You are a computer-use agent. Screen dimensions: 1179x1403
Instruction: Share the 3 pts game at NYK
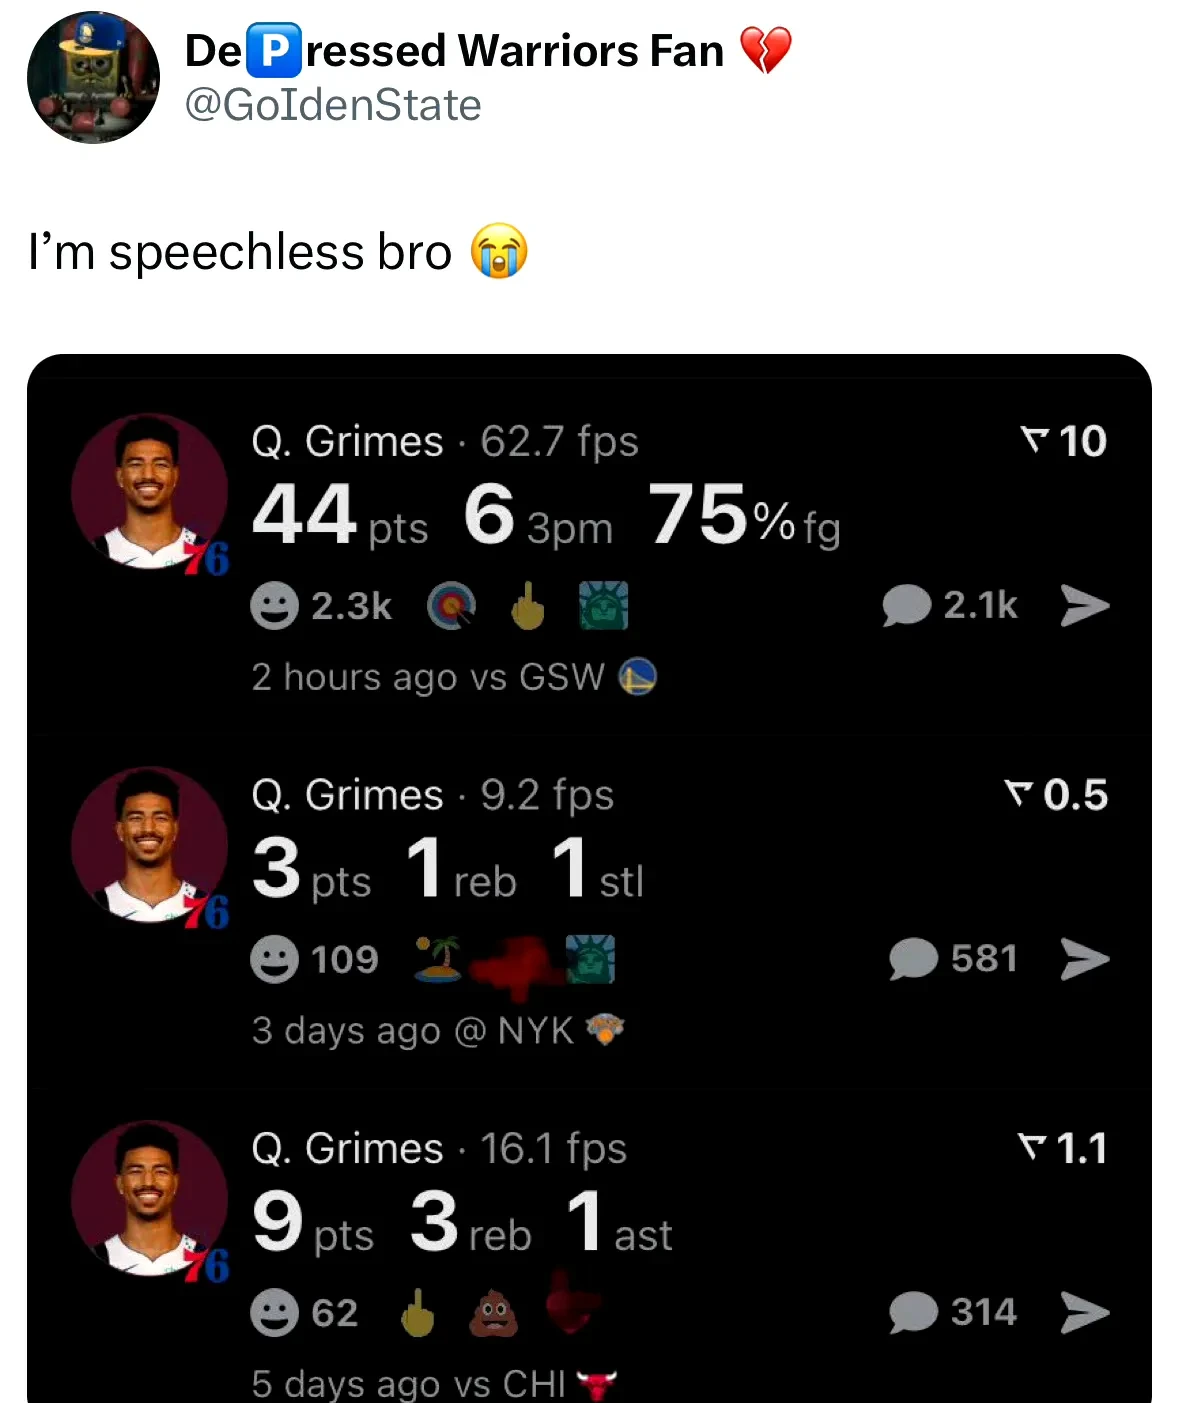(1085, 959)
